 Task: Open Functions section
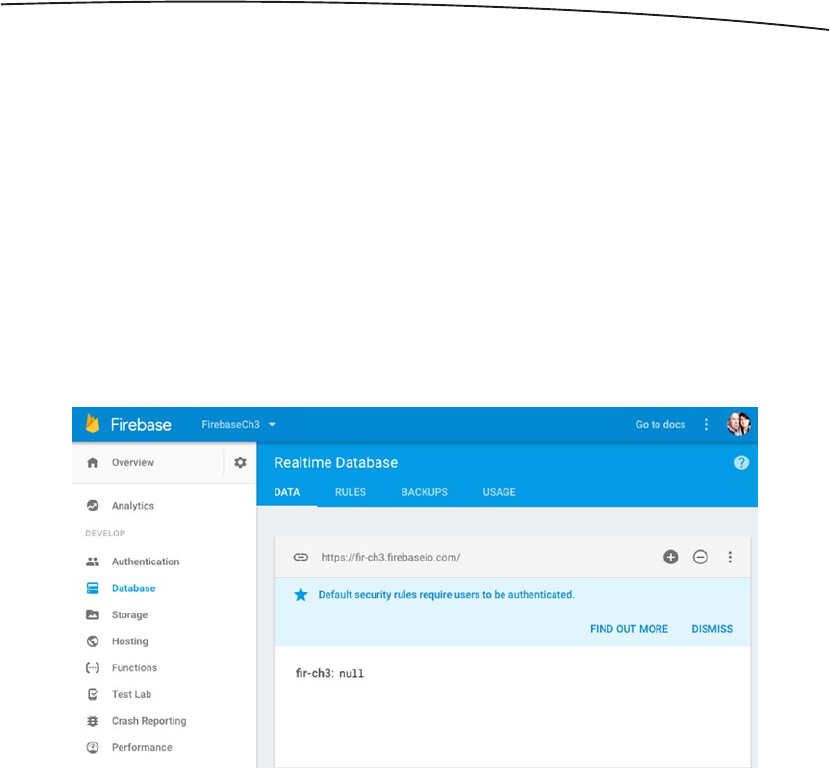[x=134, y=667]
